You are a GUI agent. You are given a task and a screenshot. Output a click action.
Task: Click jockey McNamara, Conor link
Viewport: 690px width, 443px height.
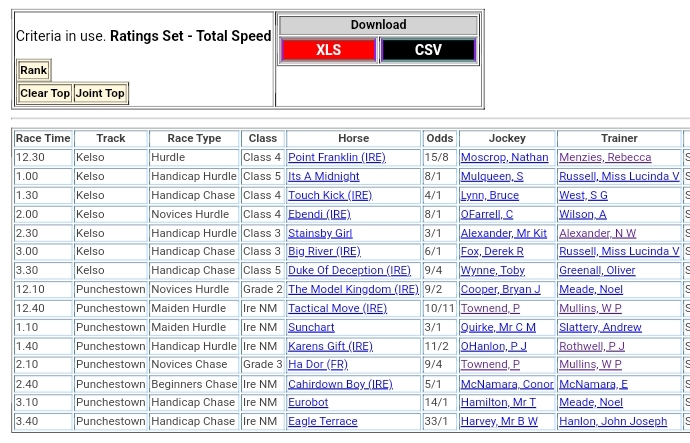pos(507,384)
